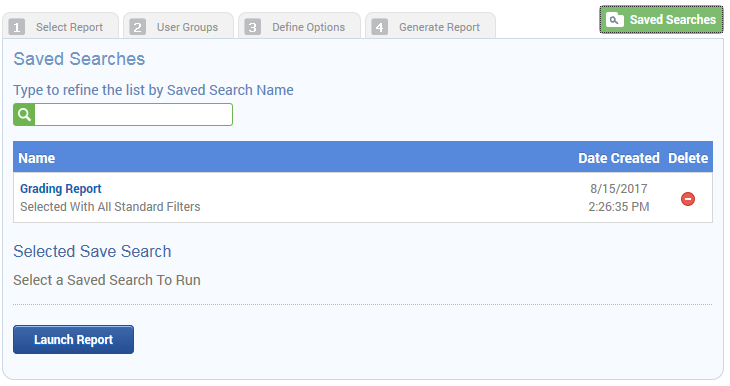This screenshot has height=386, width=730.
Task: Go to the Define Options tab
Action: coord(299,26)
